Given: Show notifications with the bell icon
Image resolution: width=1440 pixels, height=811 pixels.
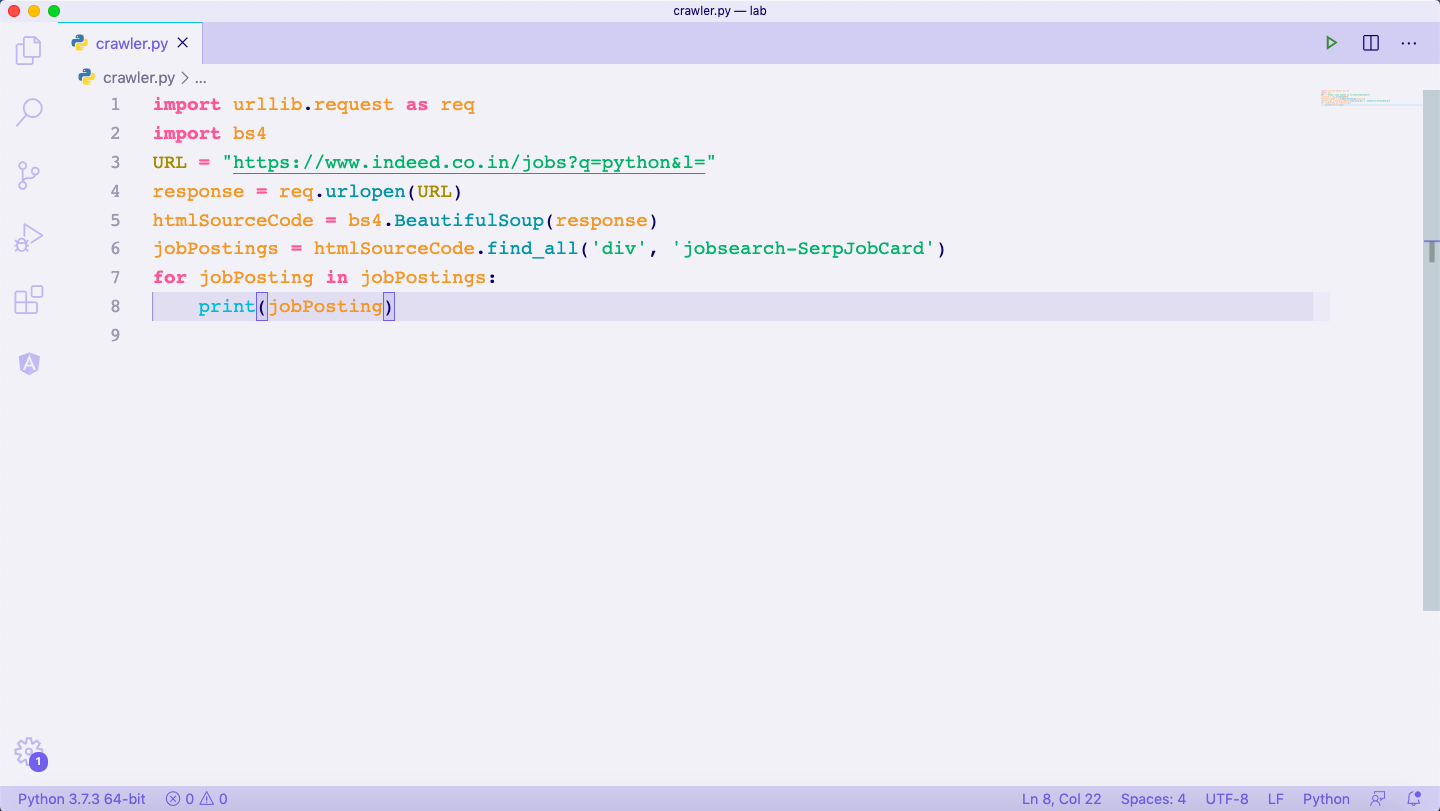Looking at the screenshot, I should click(1414, 799).
